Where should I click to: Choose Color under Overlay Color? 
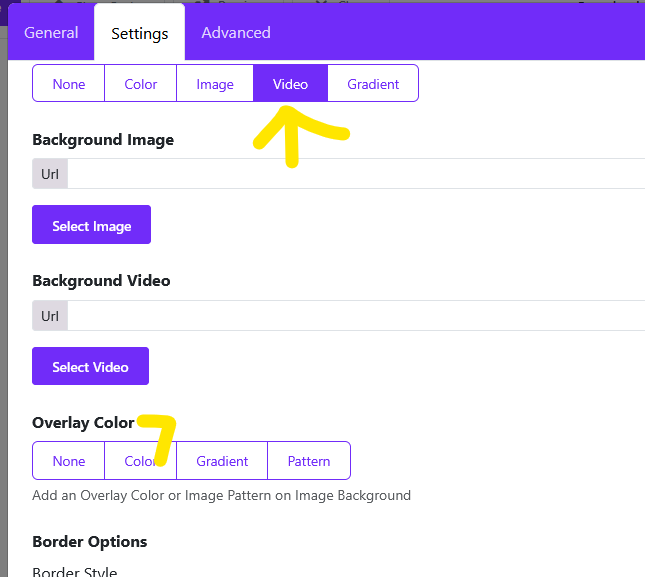tap(141, 461)
